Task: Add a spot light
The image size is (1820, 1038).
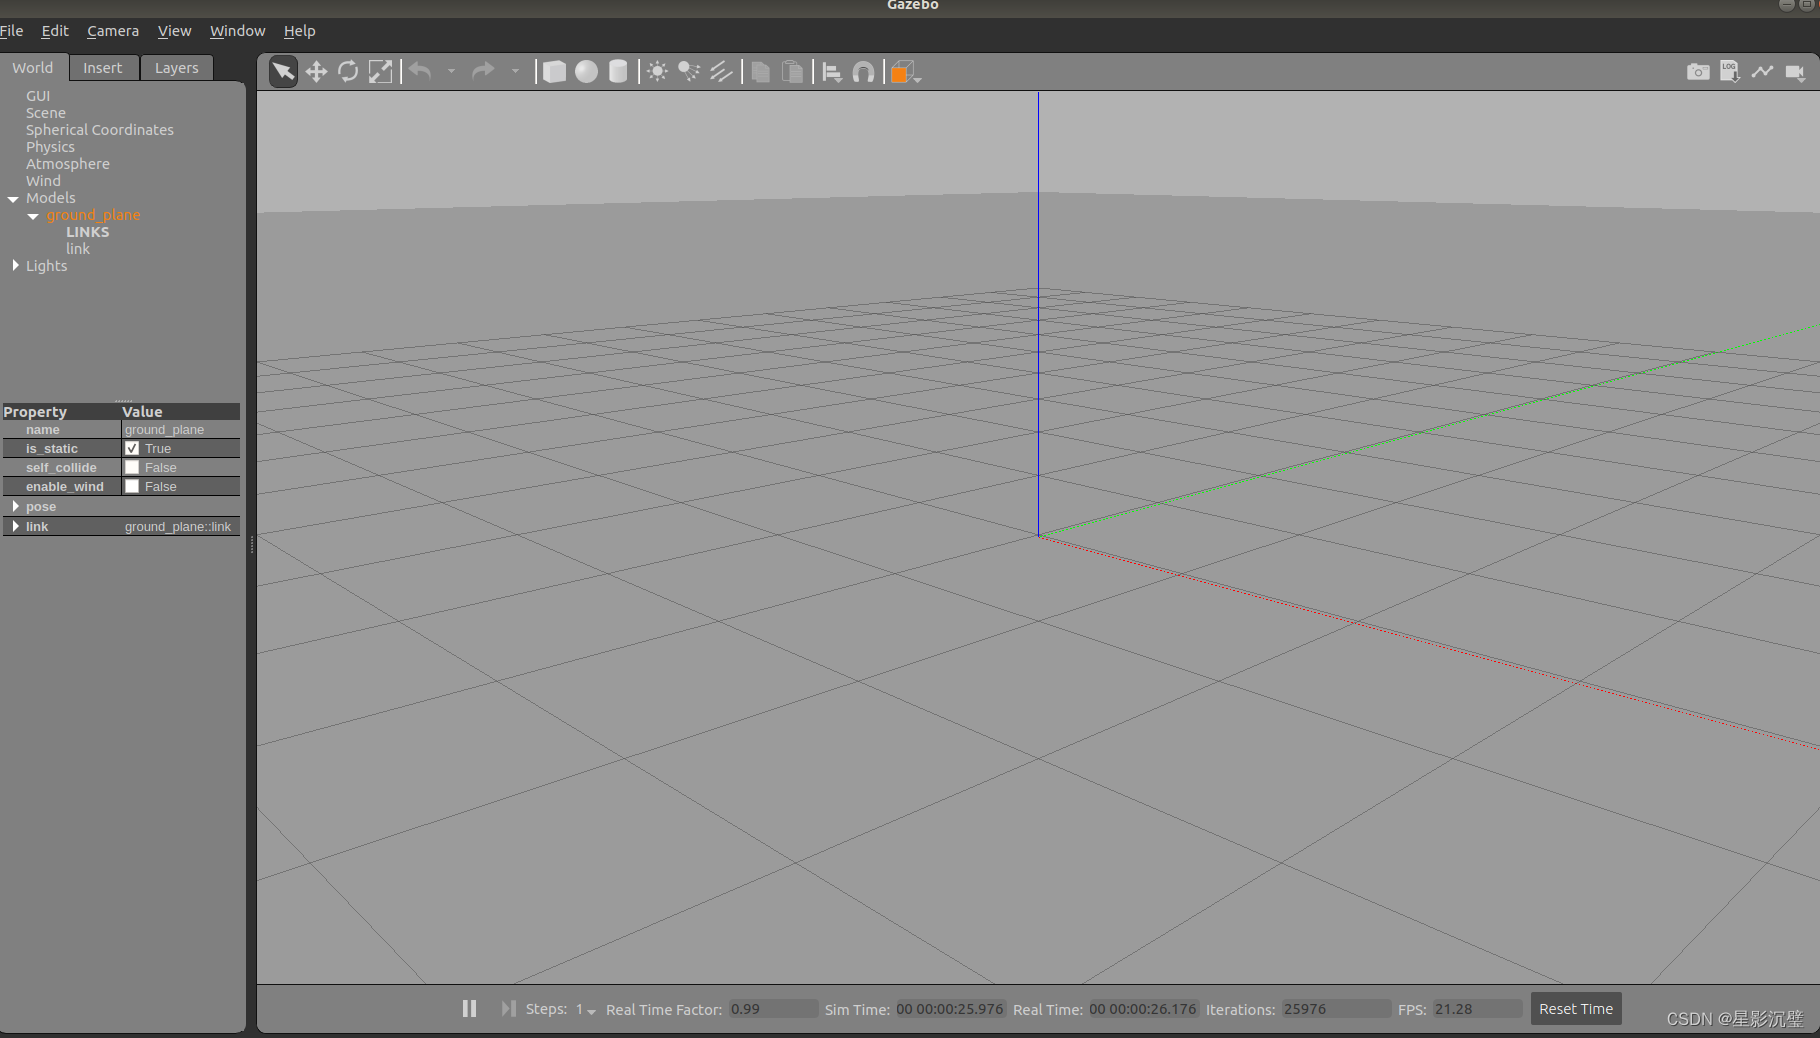Action: tap(689, 72)
